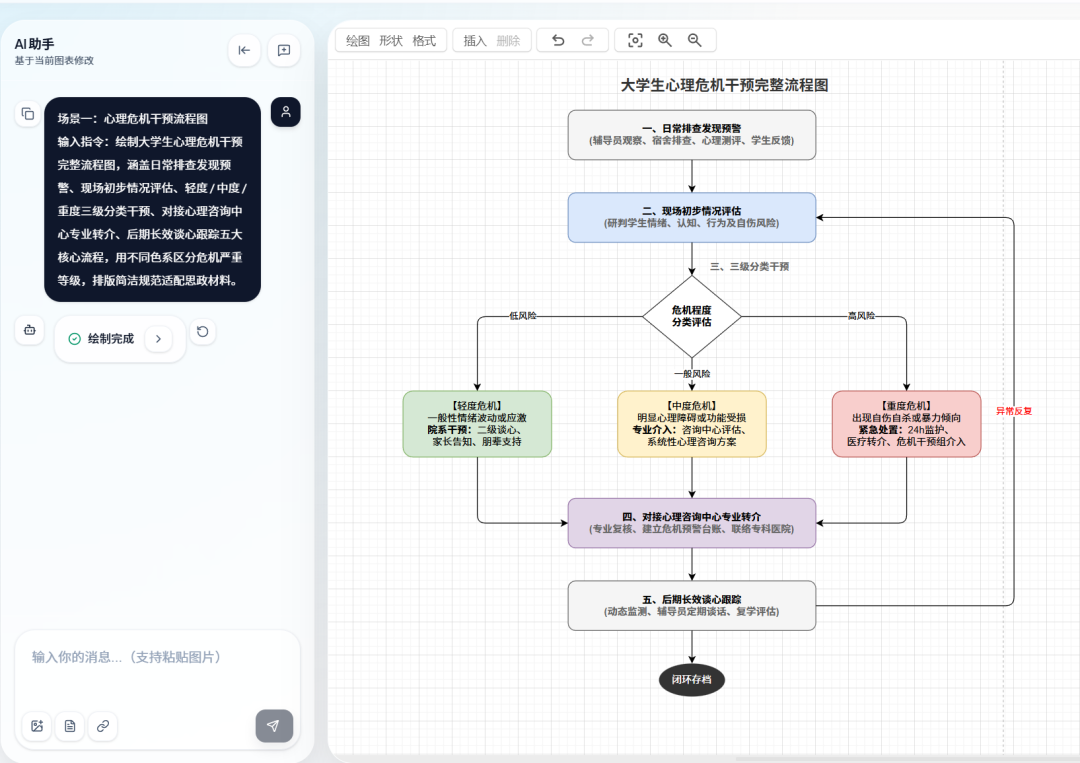Open the 形状 menu
1080x763 pixels.
391,41
